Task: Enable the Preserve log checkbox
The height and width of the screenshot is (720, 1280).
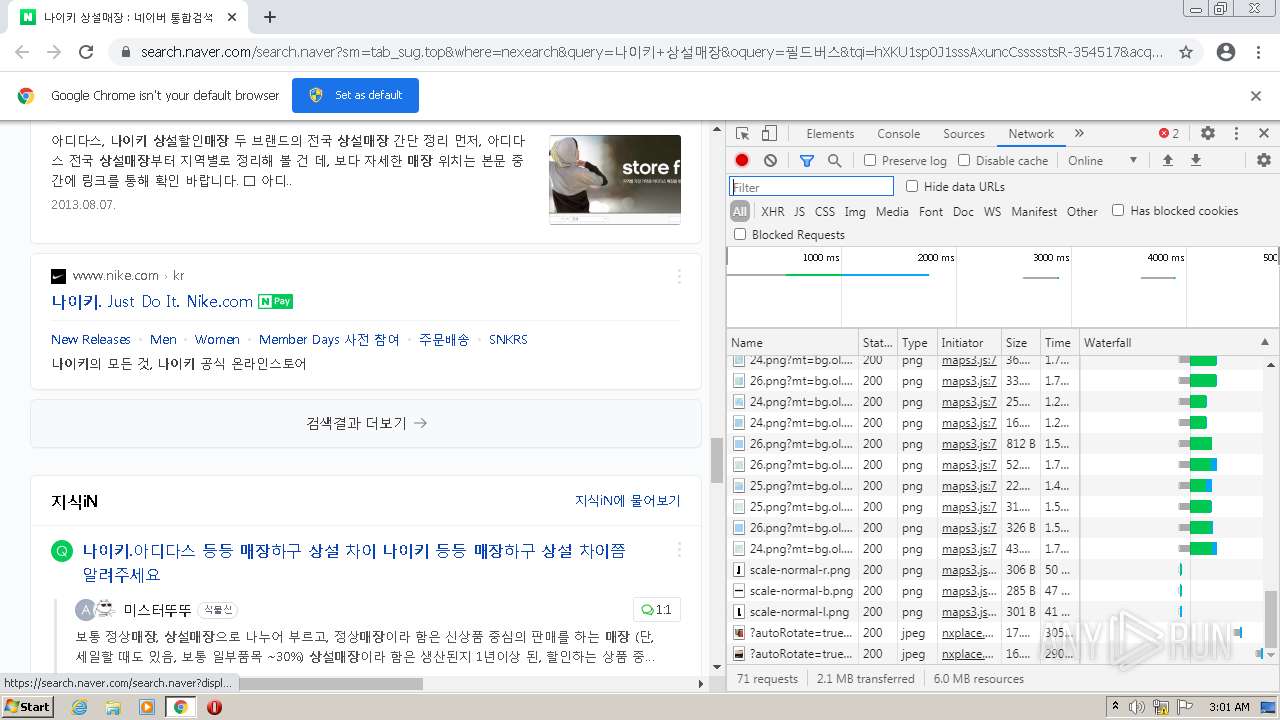Action: (x=870, y=160)
